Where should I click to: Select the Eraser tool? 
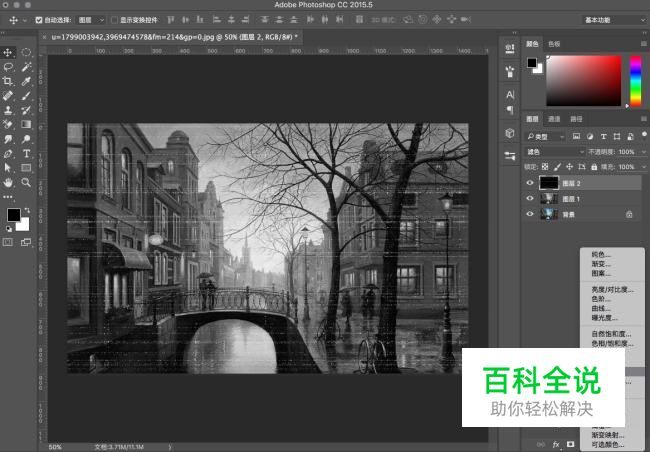click(7, 124)
